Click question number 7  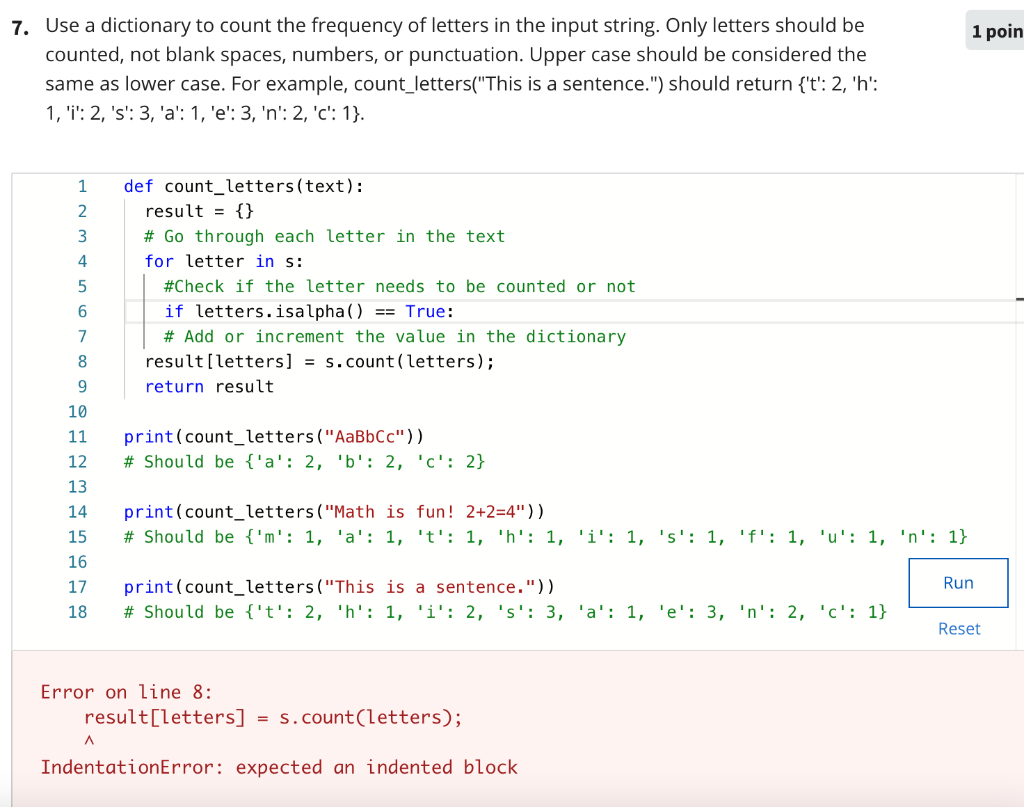pyautogui.click(x=21, y=25)
